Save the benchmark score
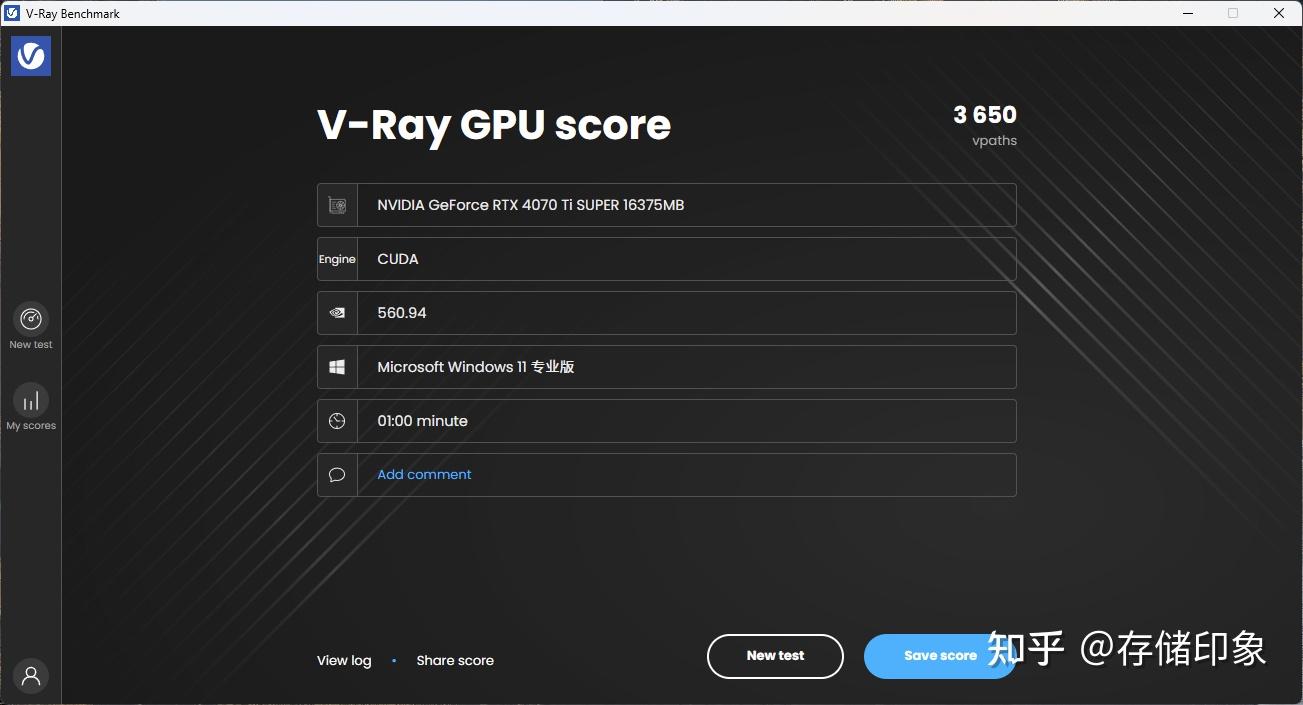The image size is (1303, 705). point(939,656)
